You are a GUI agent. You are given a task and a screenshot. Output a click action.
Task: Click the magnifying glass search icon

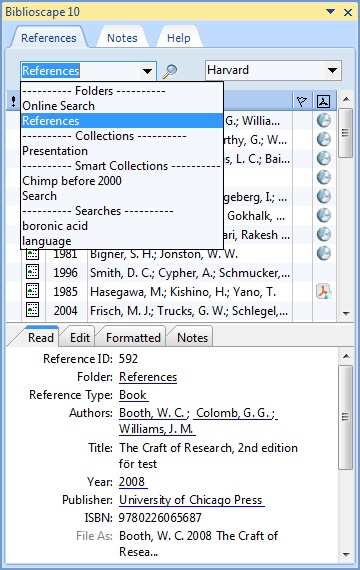pyautogui.click(x=169, y=71)
